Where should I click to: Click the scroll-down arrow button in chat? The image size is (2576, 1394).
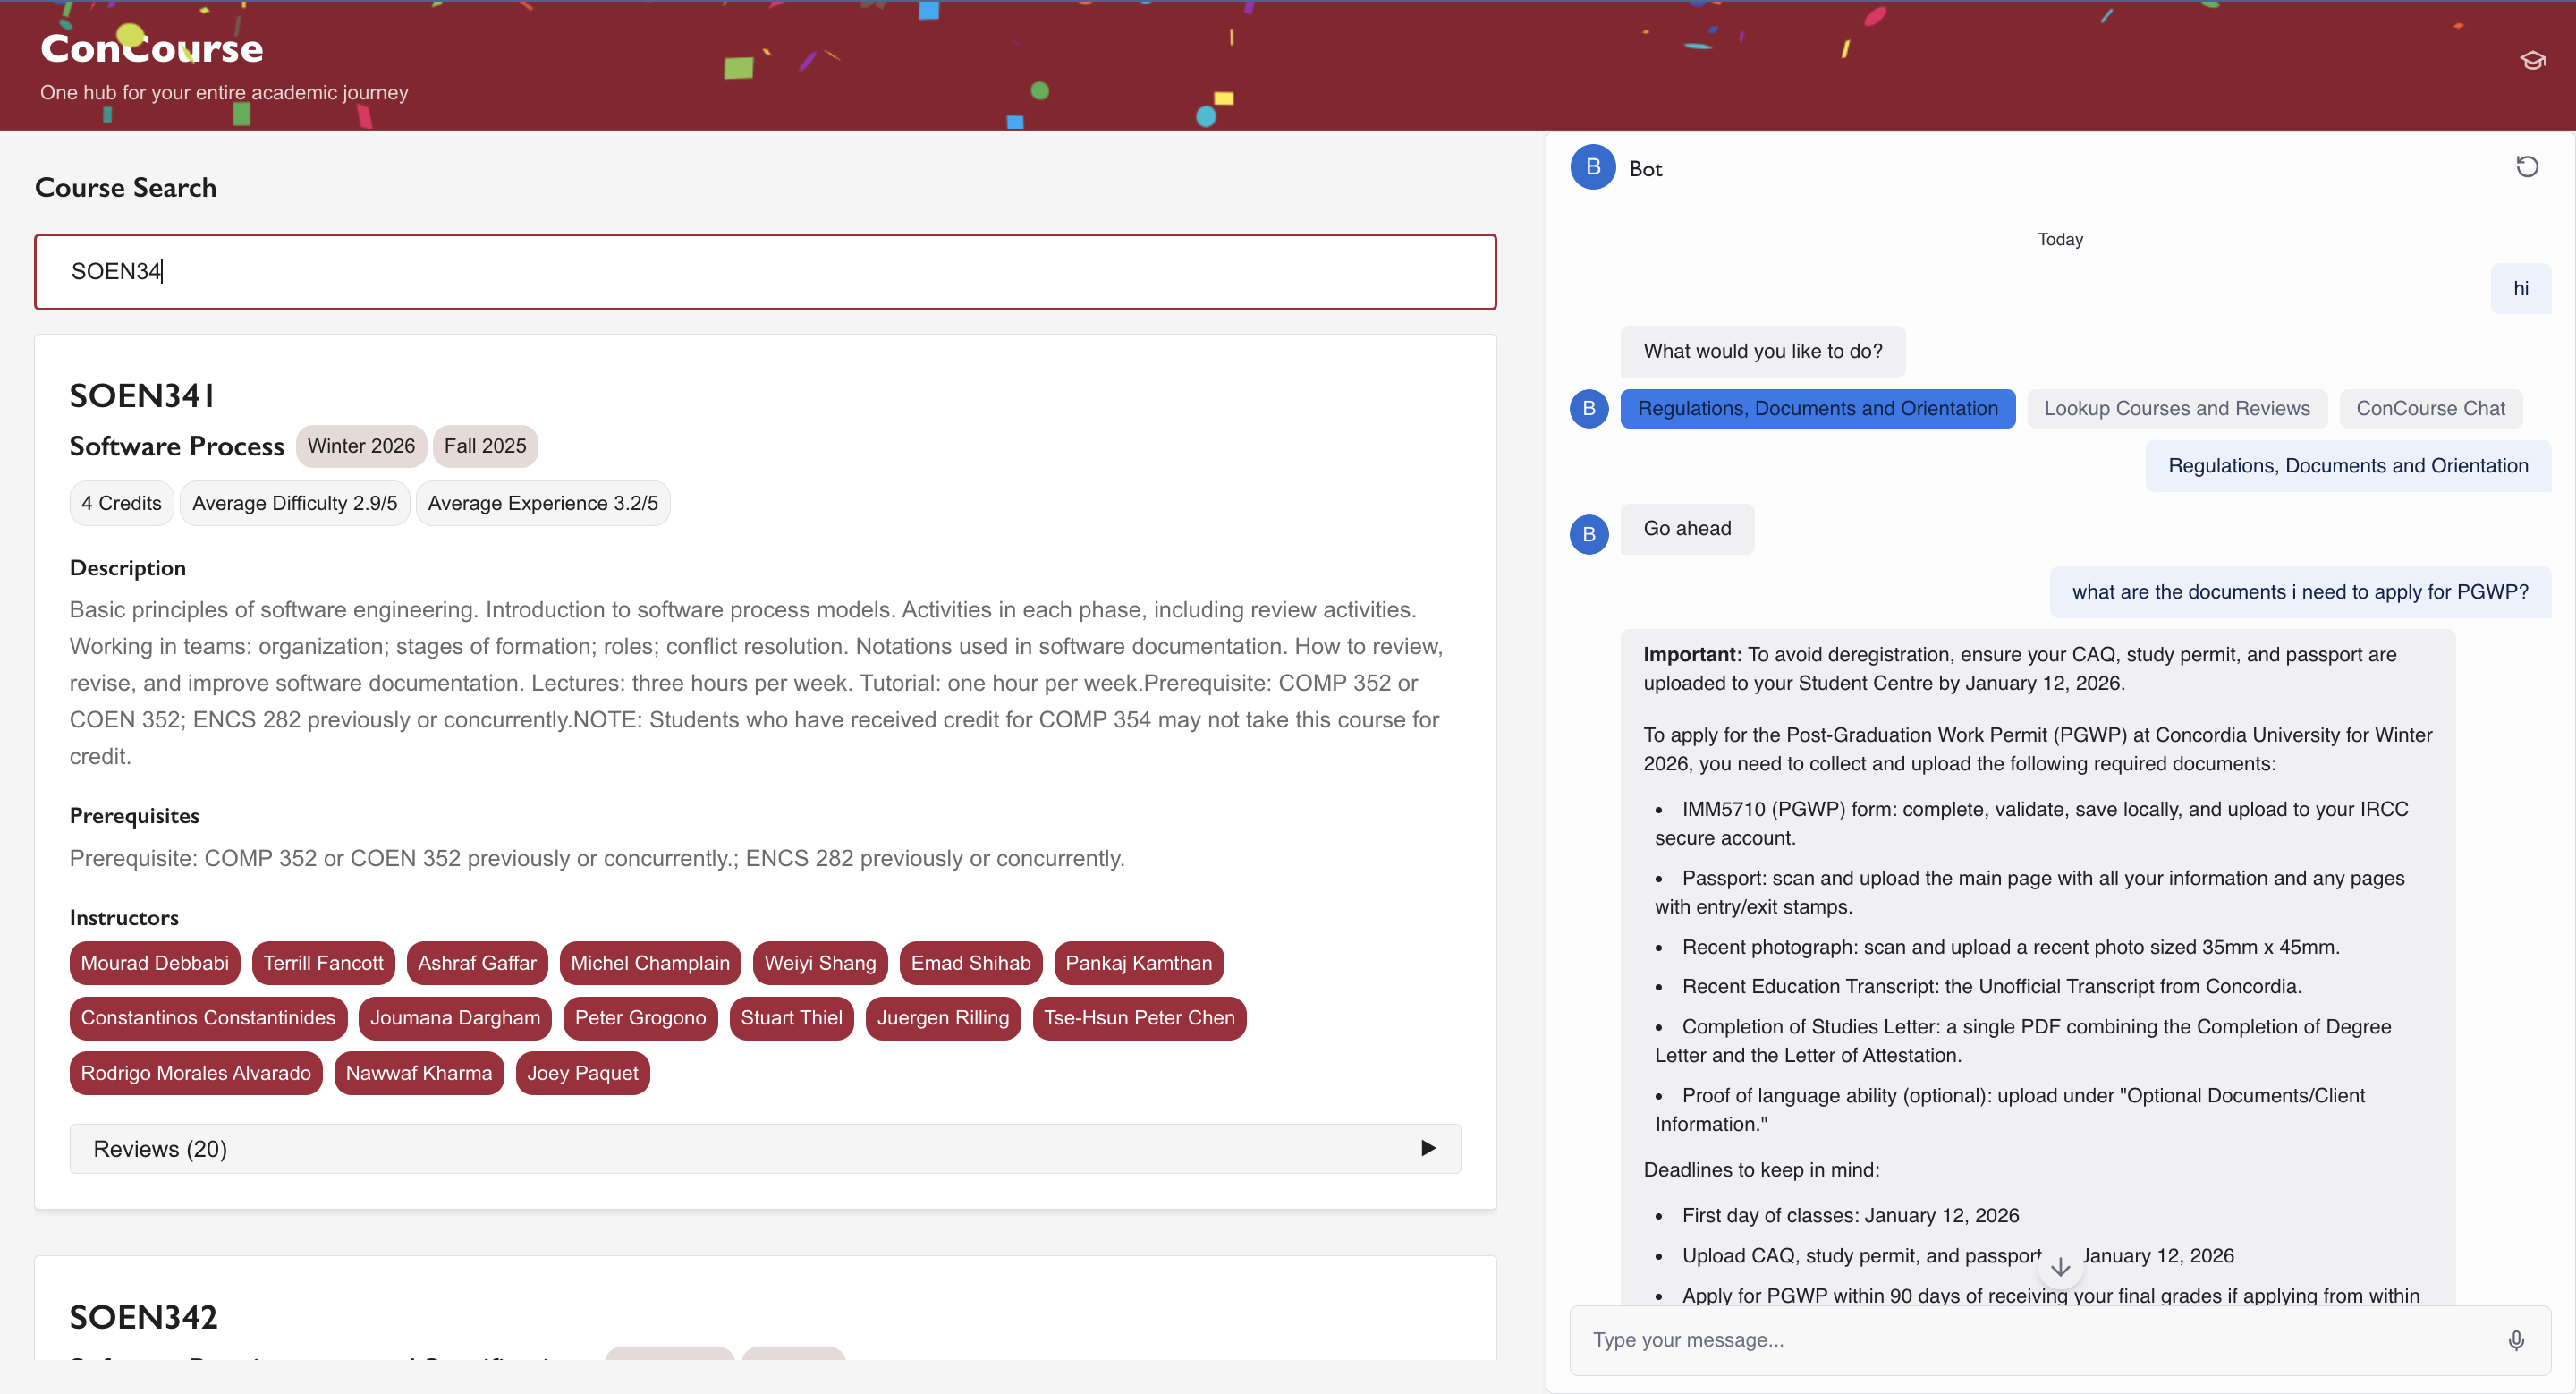tap(2060, 1267)
